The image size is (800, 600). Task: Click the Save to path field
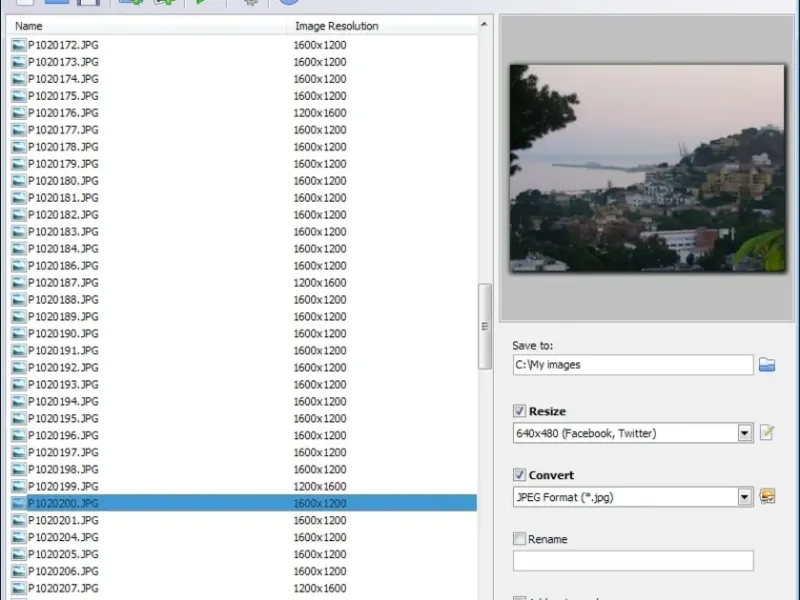tap(633, 365)
